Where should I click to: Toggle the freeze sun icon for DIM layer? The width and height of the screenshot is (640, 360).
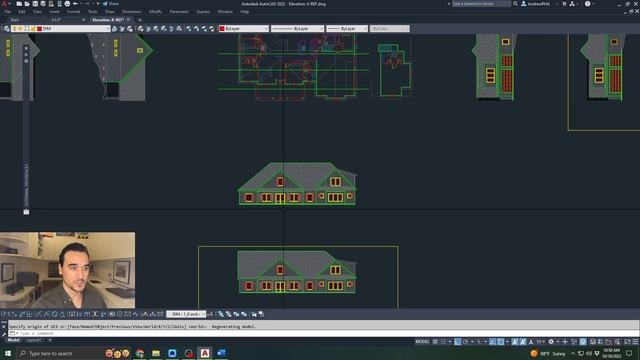20,29
